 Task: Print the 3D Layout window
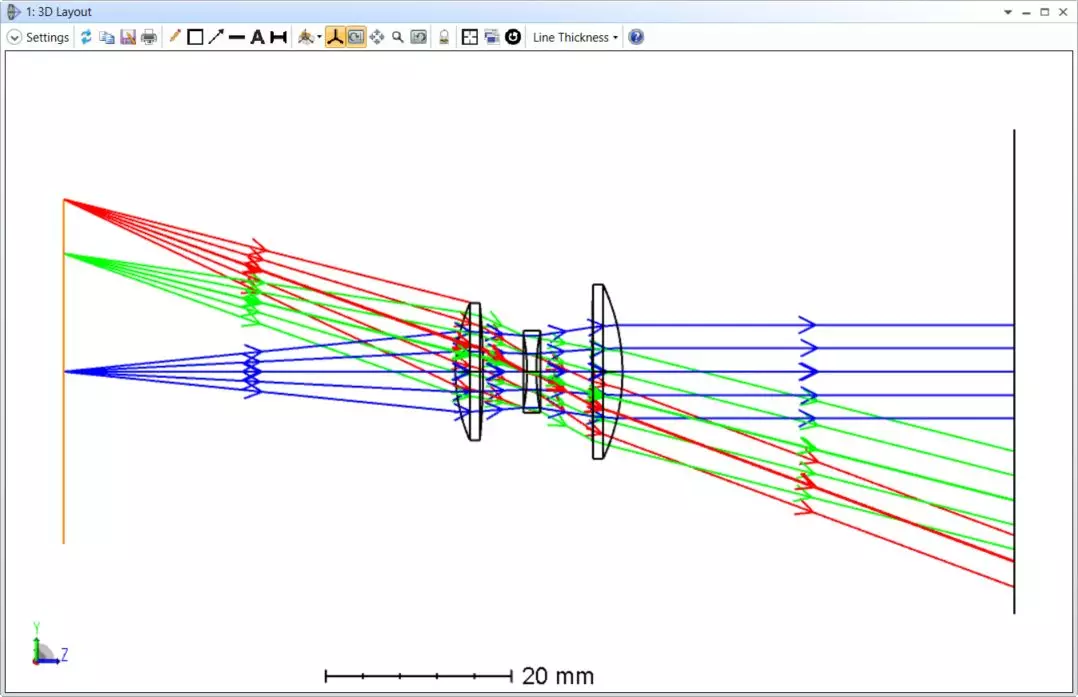click(x=149, y=37)
